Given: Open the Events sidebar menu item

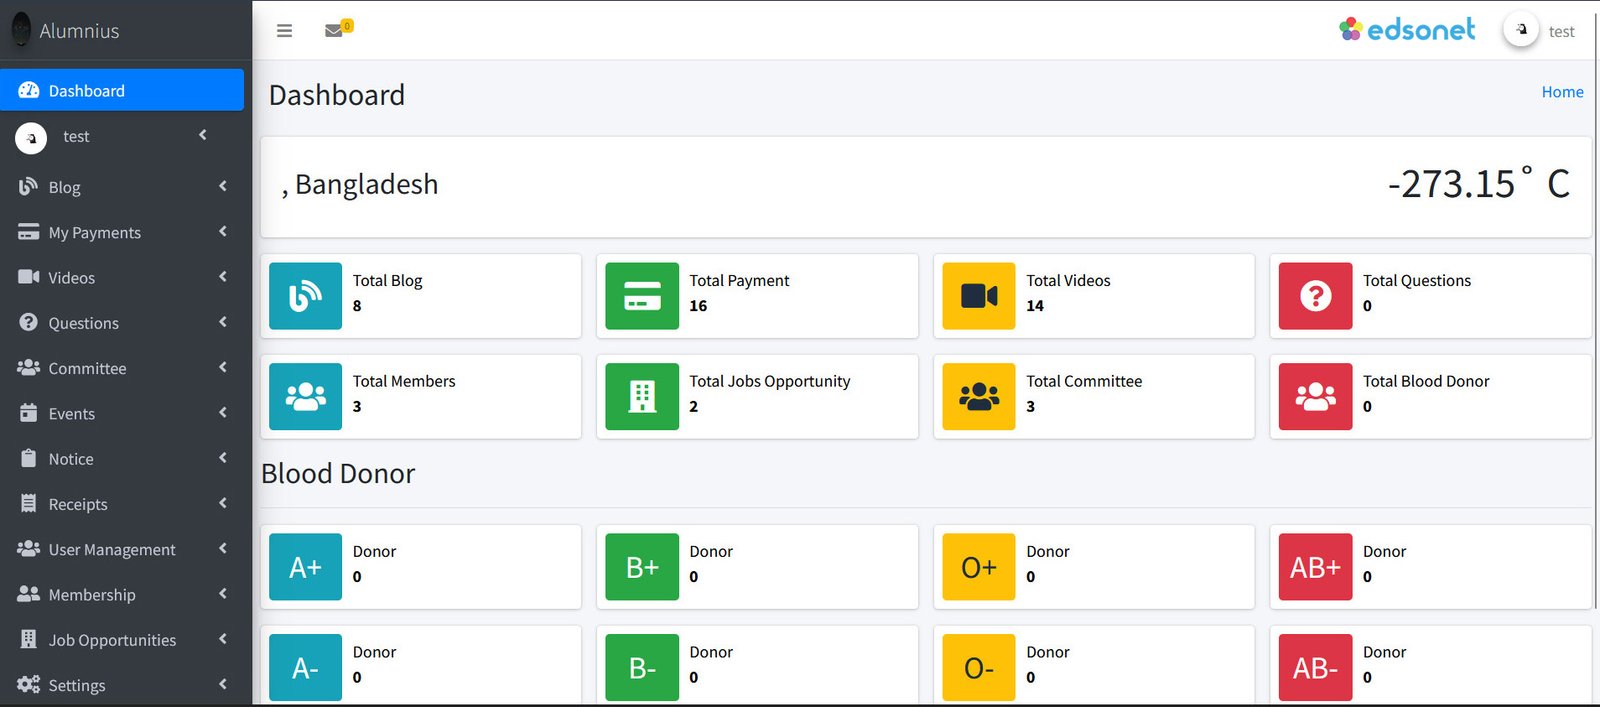Looking at the screenshot, I should point(72,414).
